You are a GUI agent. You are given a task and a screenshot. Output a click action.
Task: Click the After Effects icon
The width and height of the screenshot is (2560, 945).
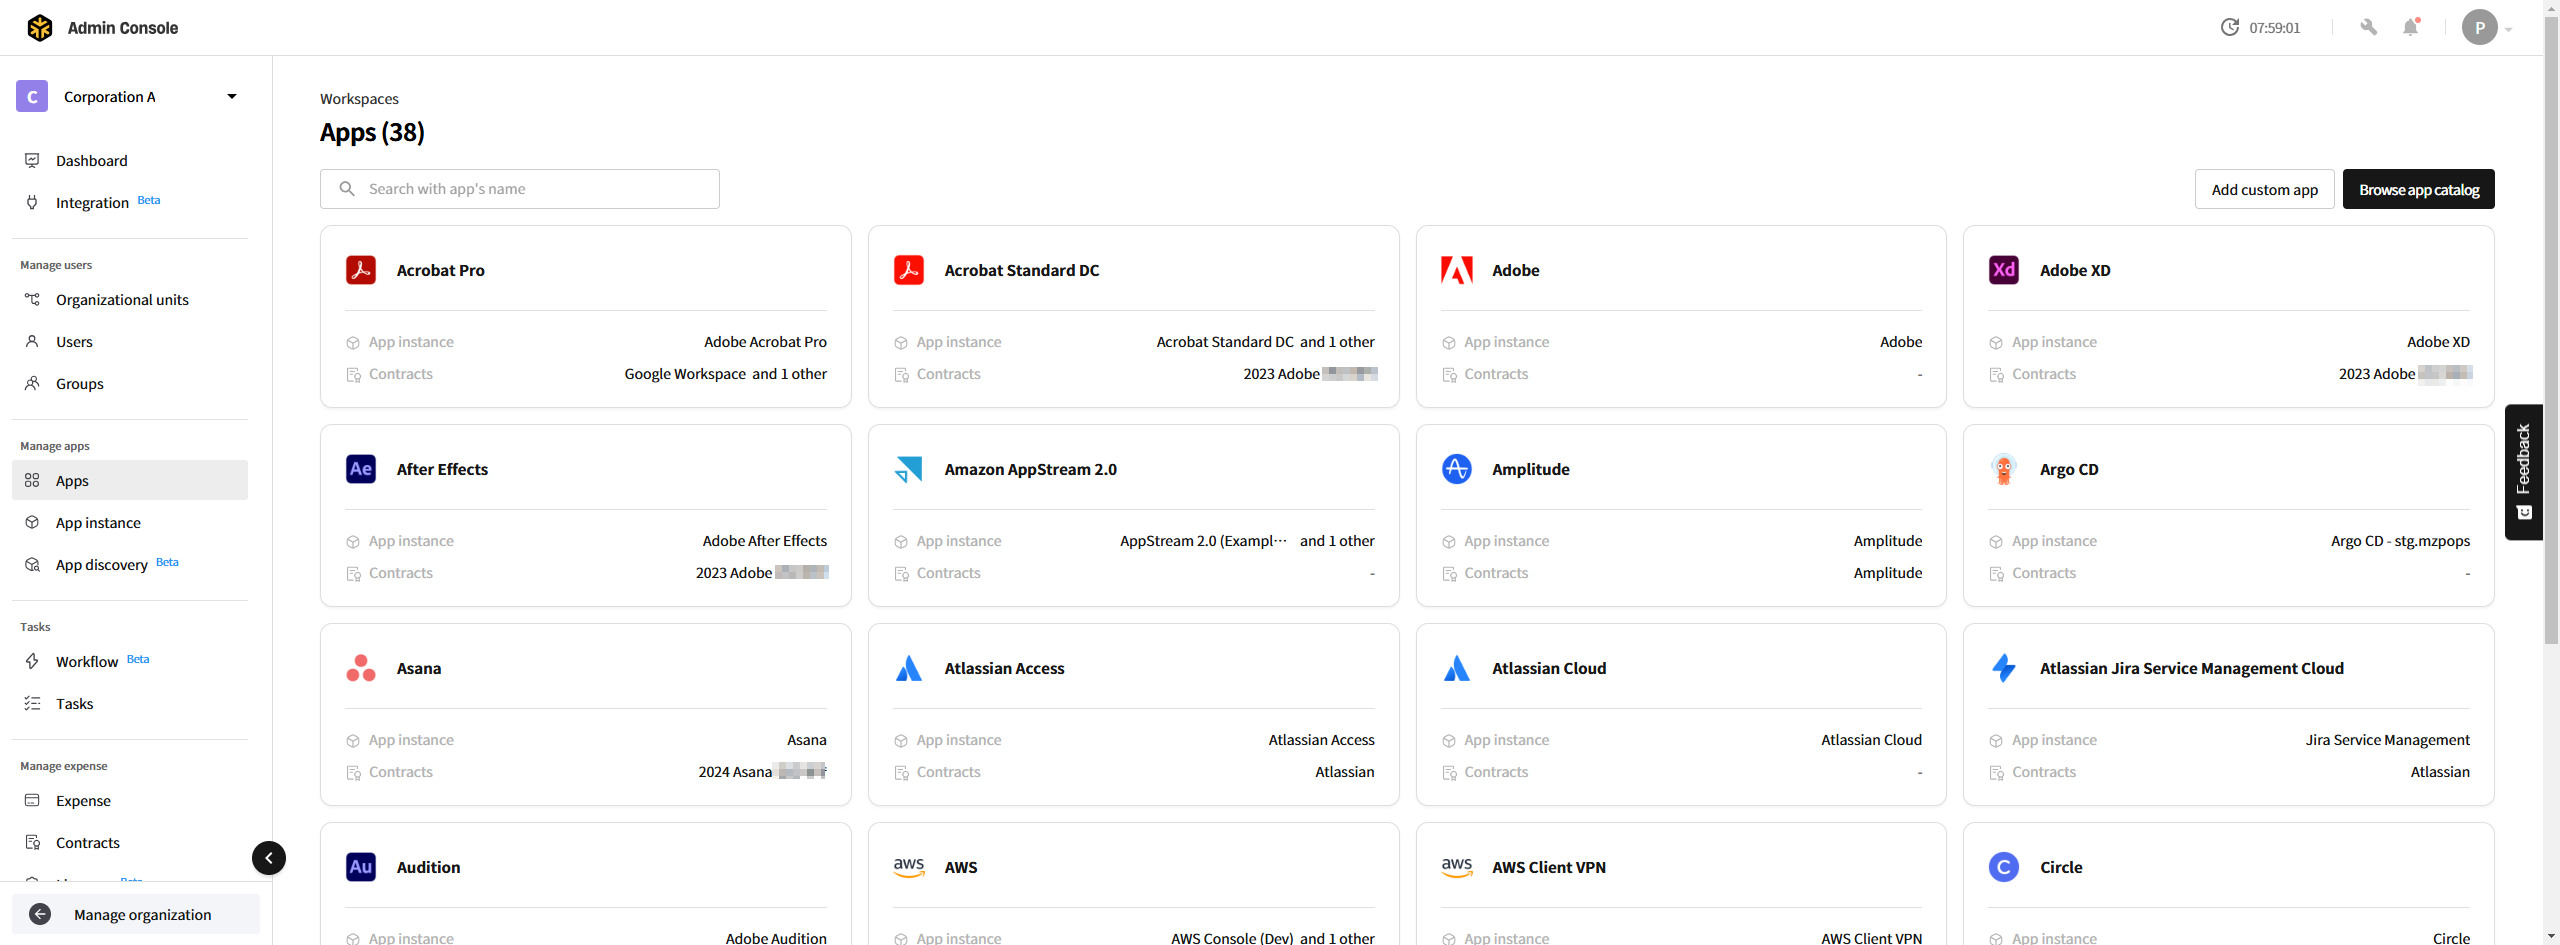[361, 469]
